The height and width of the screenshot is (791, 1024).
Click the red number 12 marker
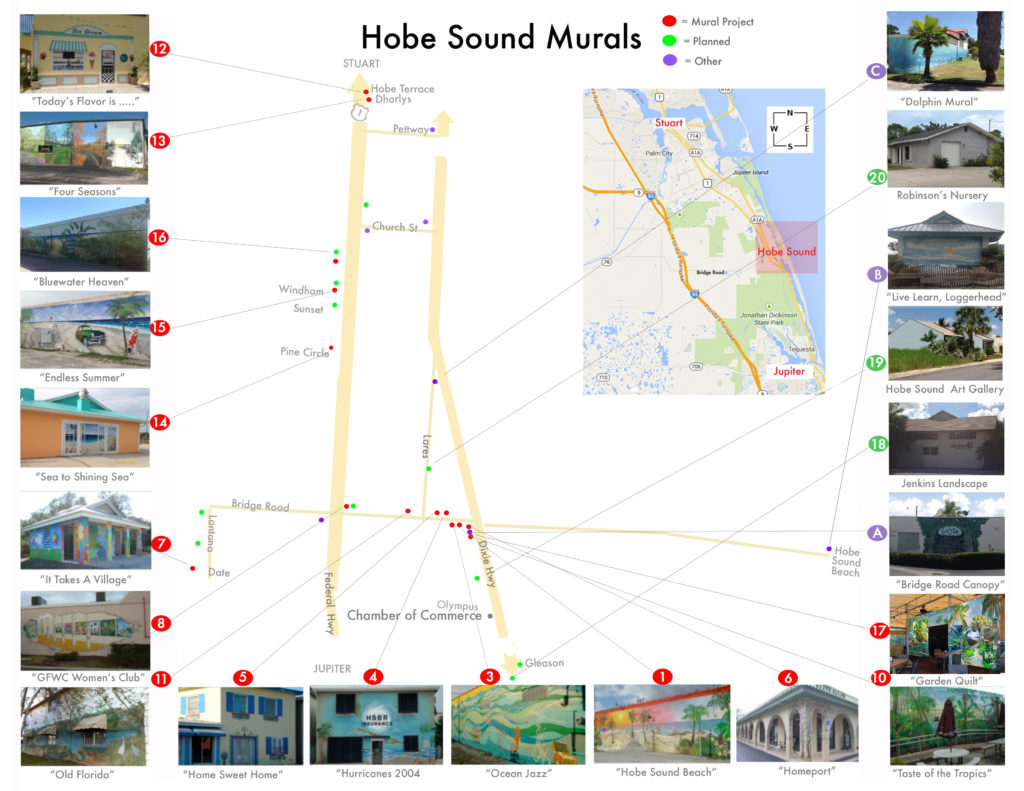(x=160, y=48)
